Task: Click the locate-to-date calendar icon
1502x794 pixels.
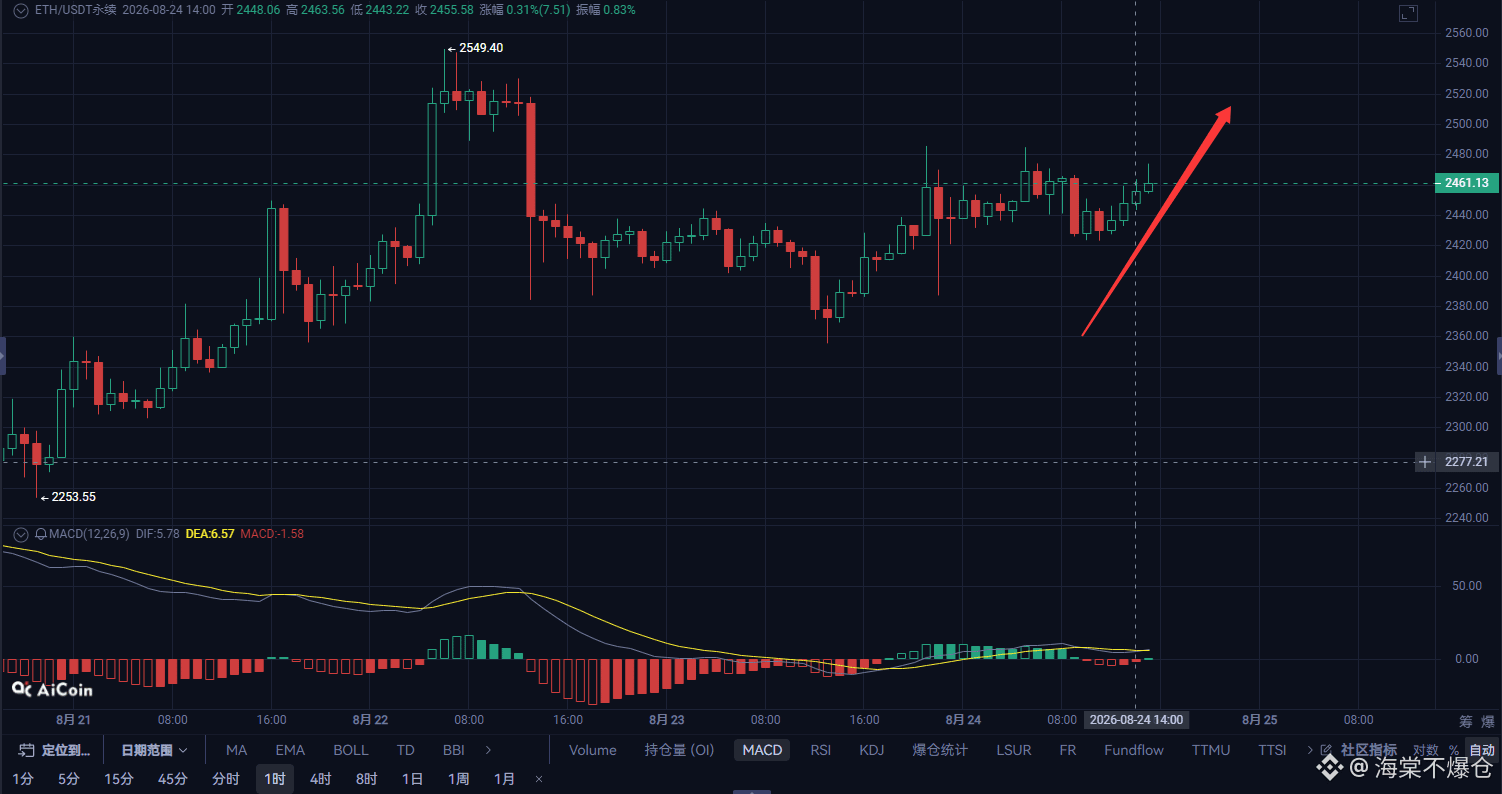Action: click(x=25, y=750)
